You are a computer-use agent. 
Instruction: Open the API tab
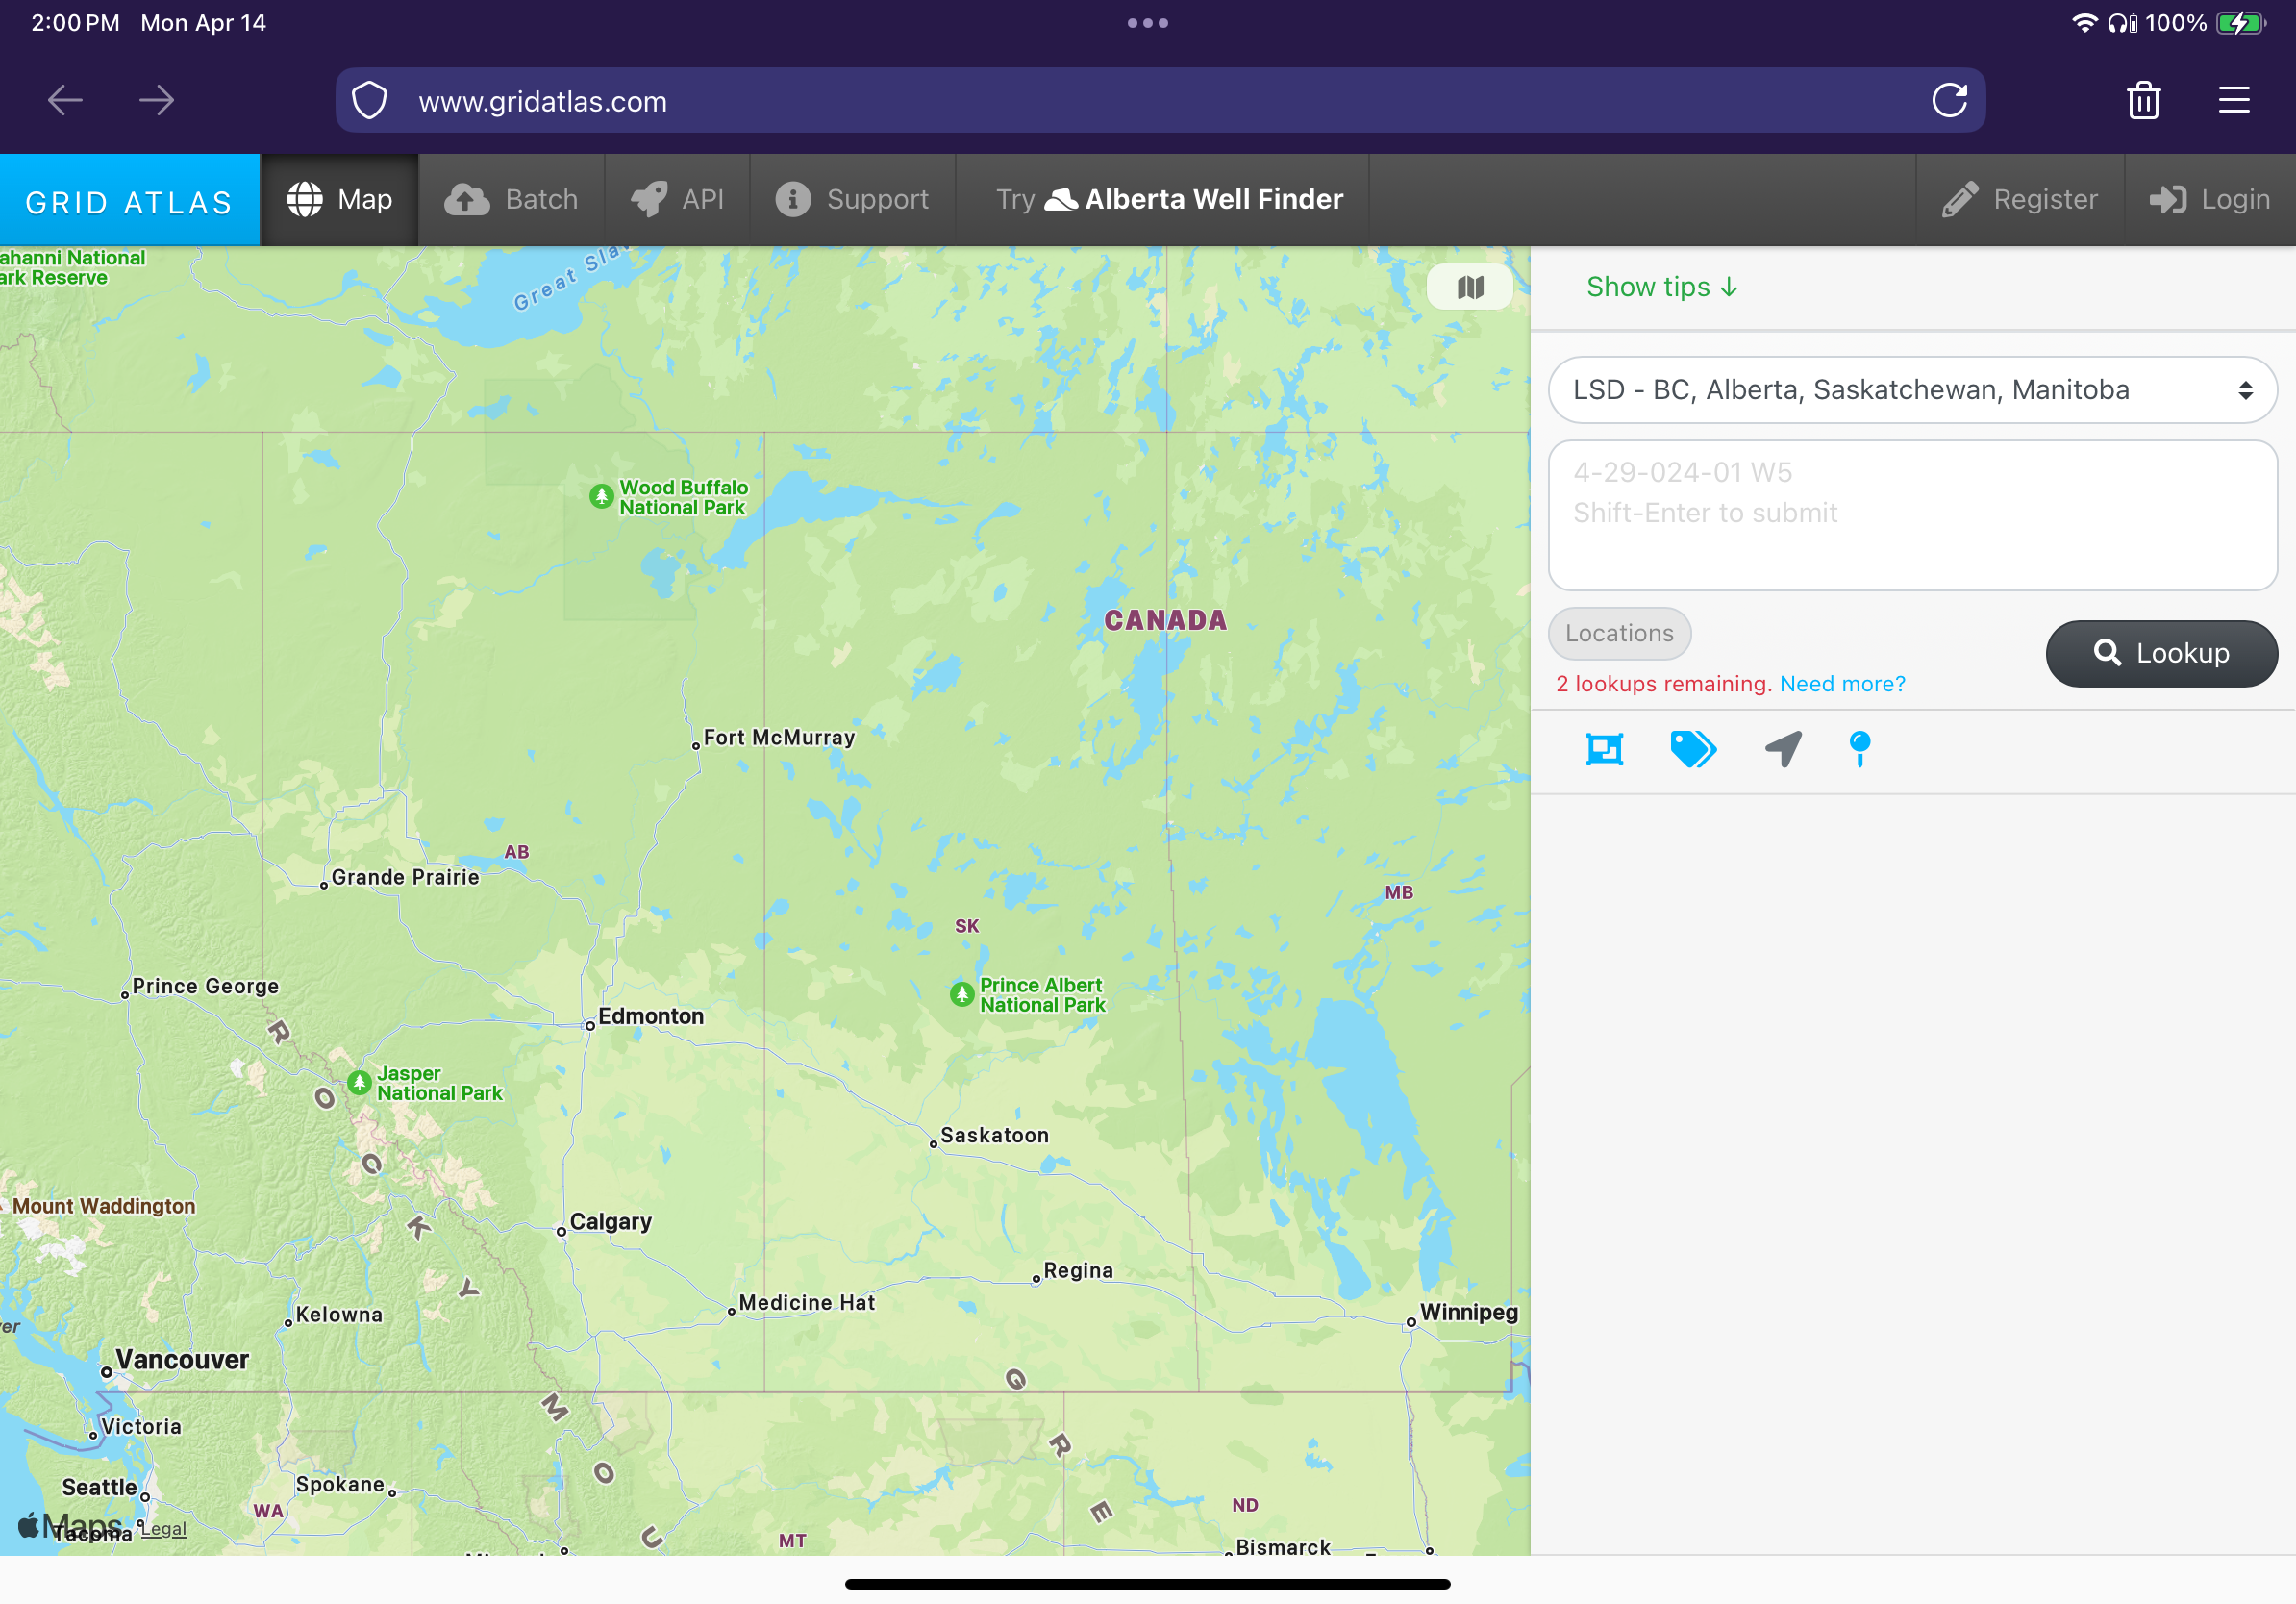pyautogui.click(x=677, y=200)
